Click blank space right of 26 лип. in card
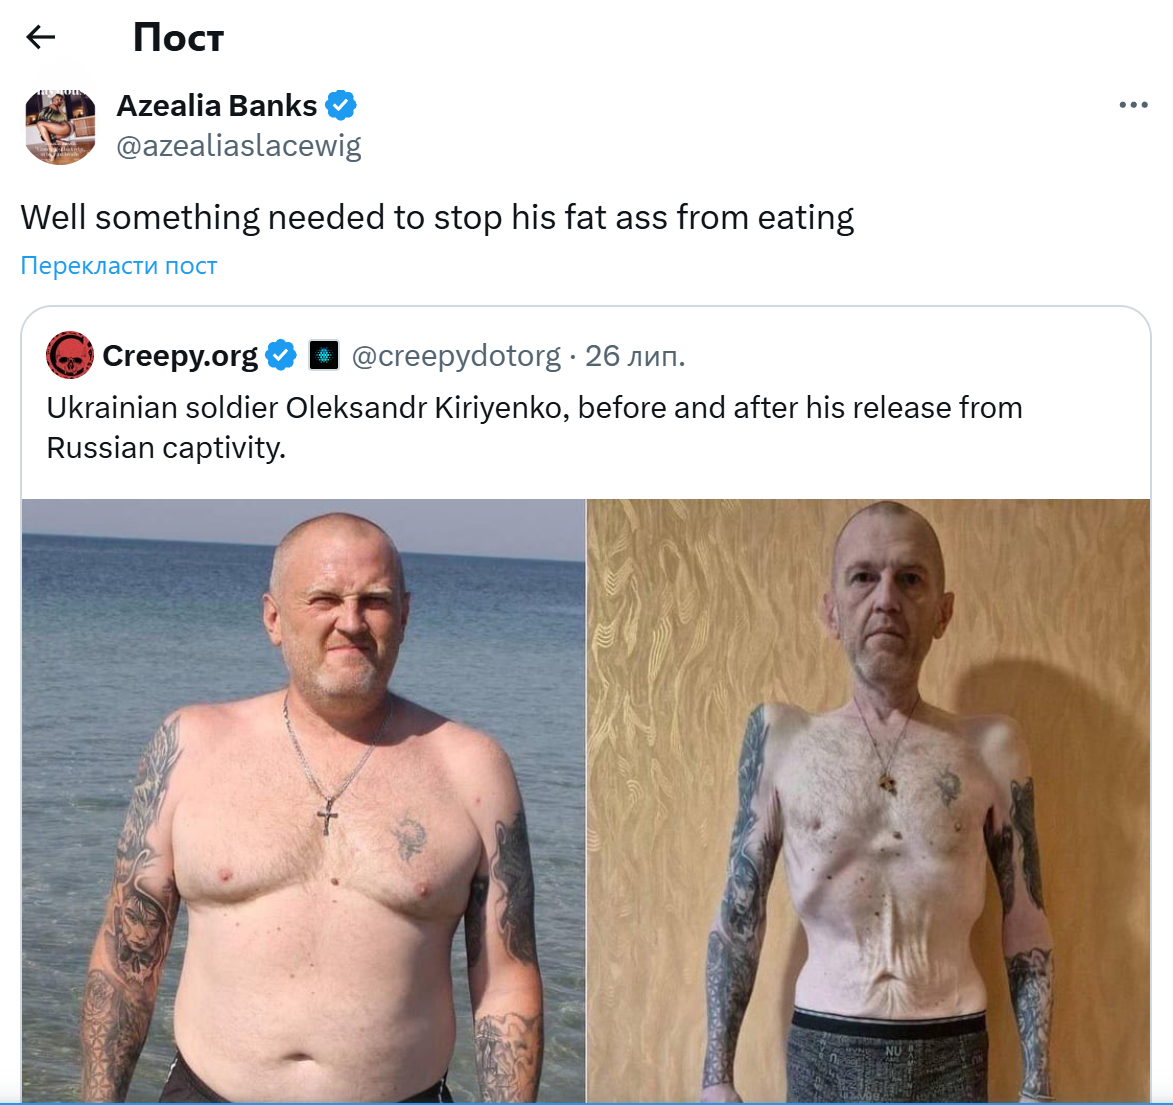Image resolution: width=1173 pixels, height=1105 pixels. pos(913,356)
